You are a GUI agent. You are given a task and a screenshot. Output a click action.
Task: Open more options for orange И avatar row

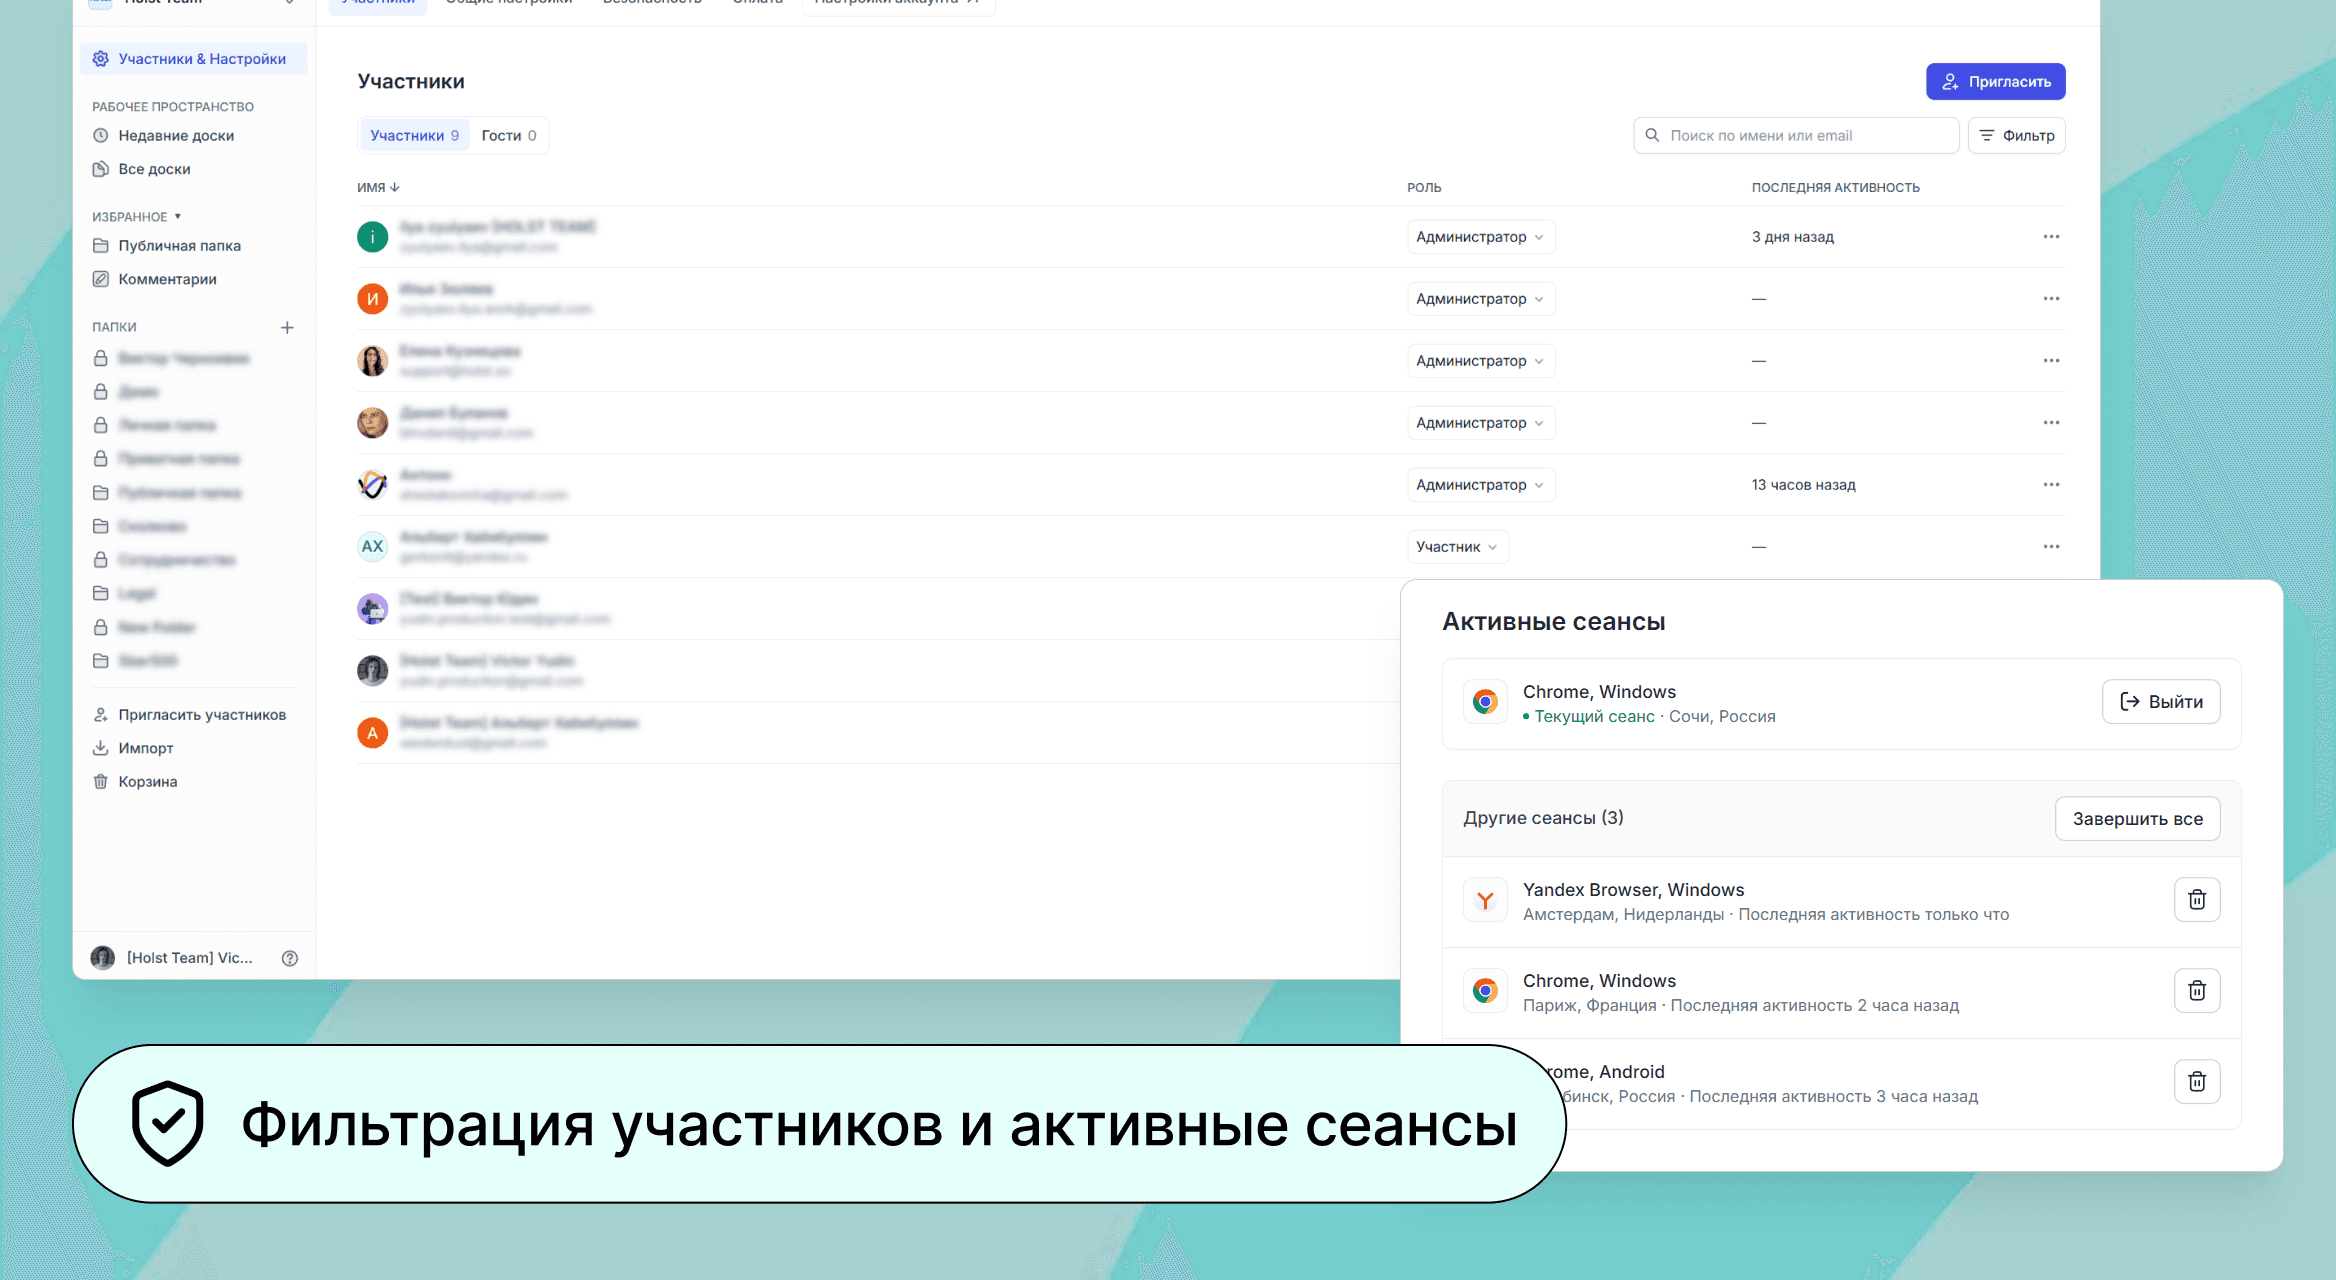coord(2051,299)
